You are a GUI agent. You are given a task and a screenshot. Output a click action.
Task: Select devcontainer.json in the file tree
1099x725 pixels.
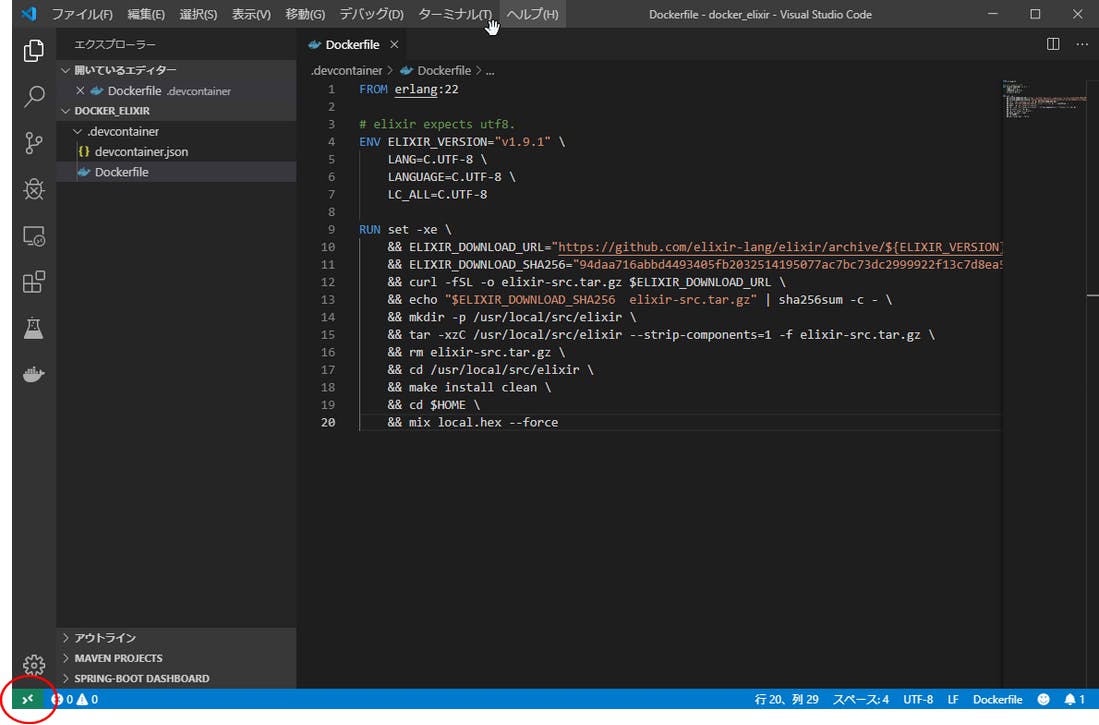click(x=141, y=152)
